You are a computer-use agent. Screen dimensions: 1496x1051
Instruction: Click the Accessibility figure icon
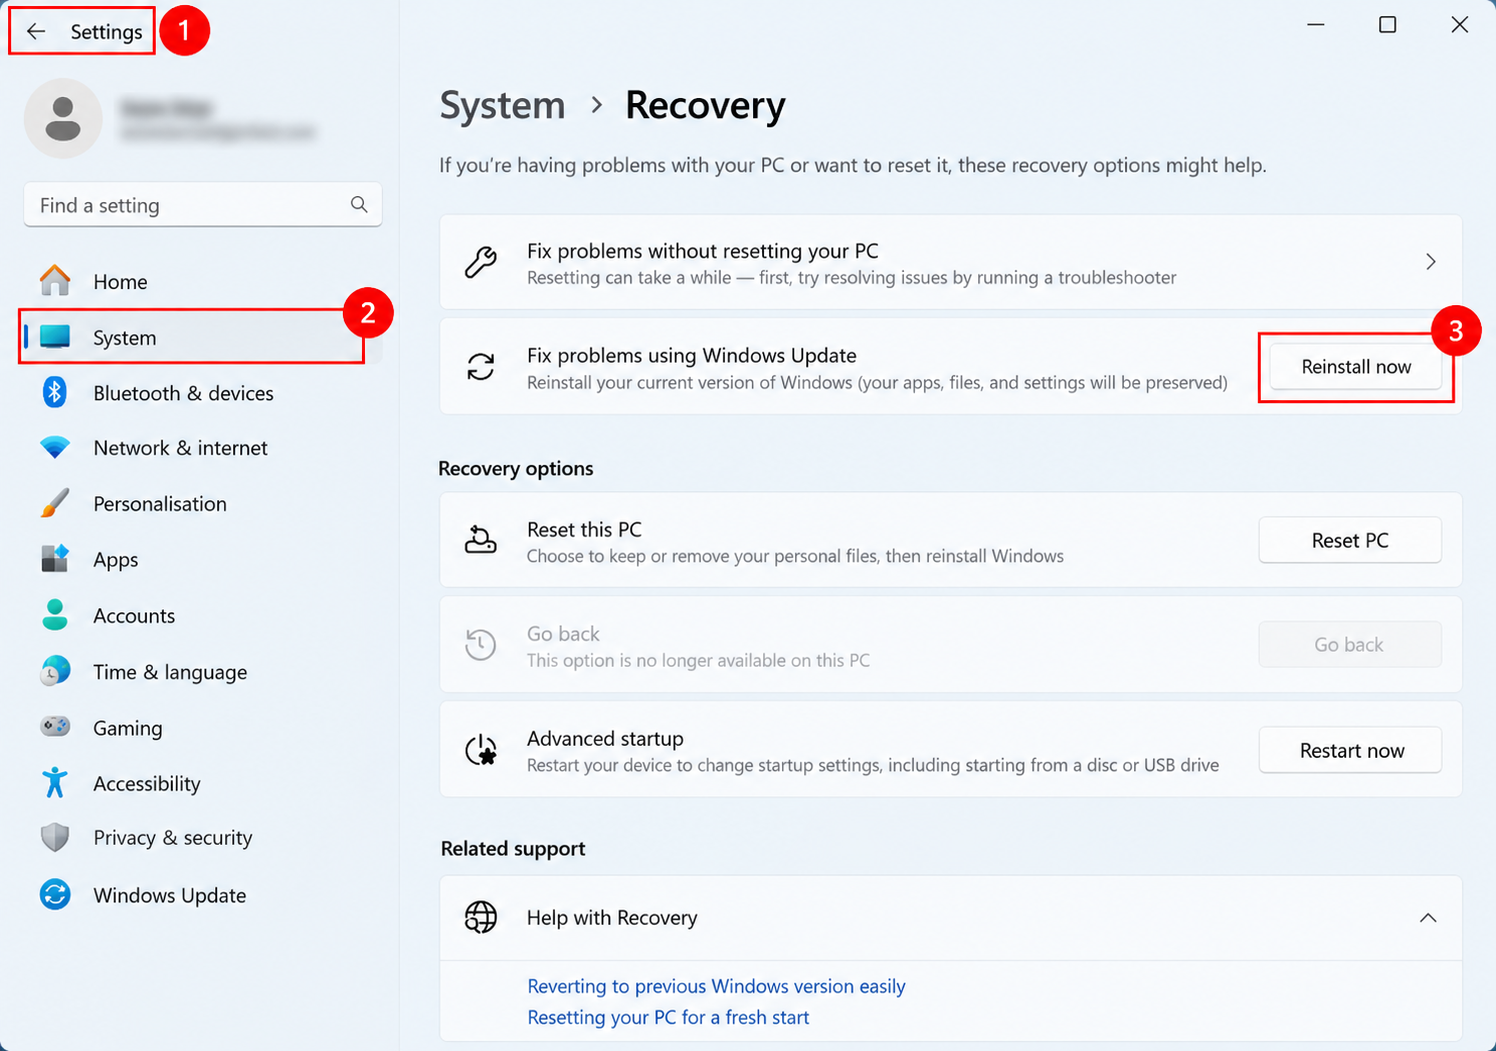click(55, 782)
